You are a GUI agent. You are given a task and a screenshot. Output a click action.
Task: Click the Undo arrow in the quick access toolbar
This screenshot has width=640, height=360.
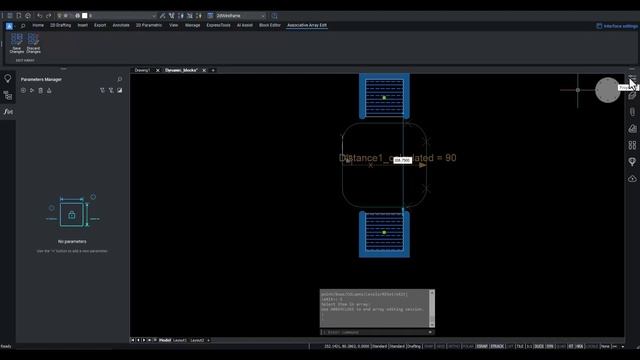[x=40, y=16]
